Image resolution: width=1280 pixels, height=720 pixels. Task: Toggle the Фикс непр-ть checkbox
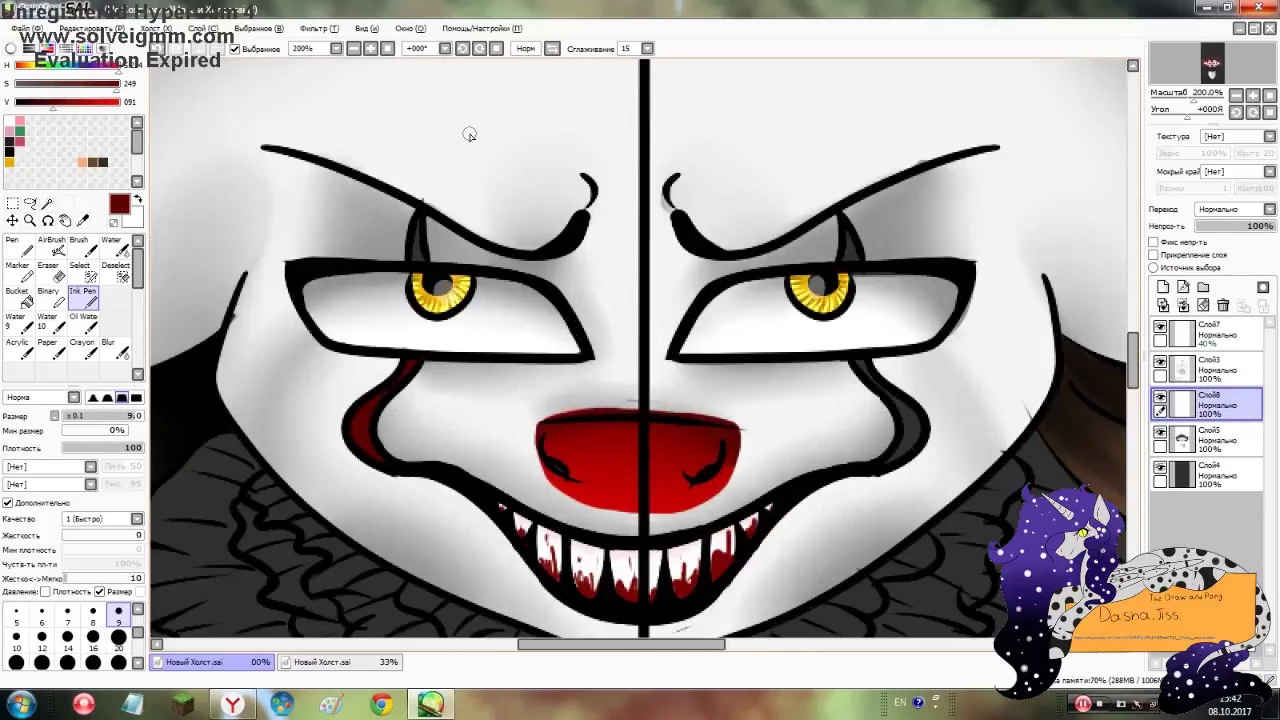click(x=1153, y=242)
